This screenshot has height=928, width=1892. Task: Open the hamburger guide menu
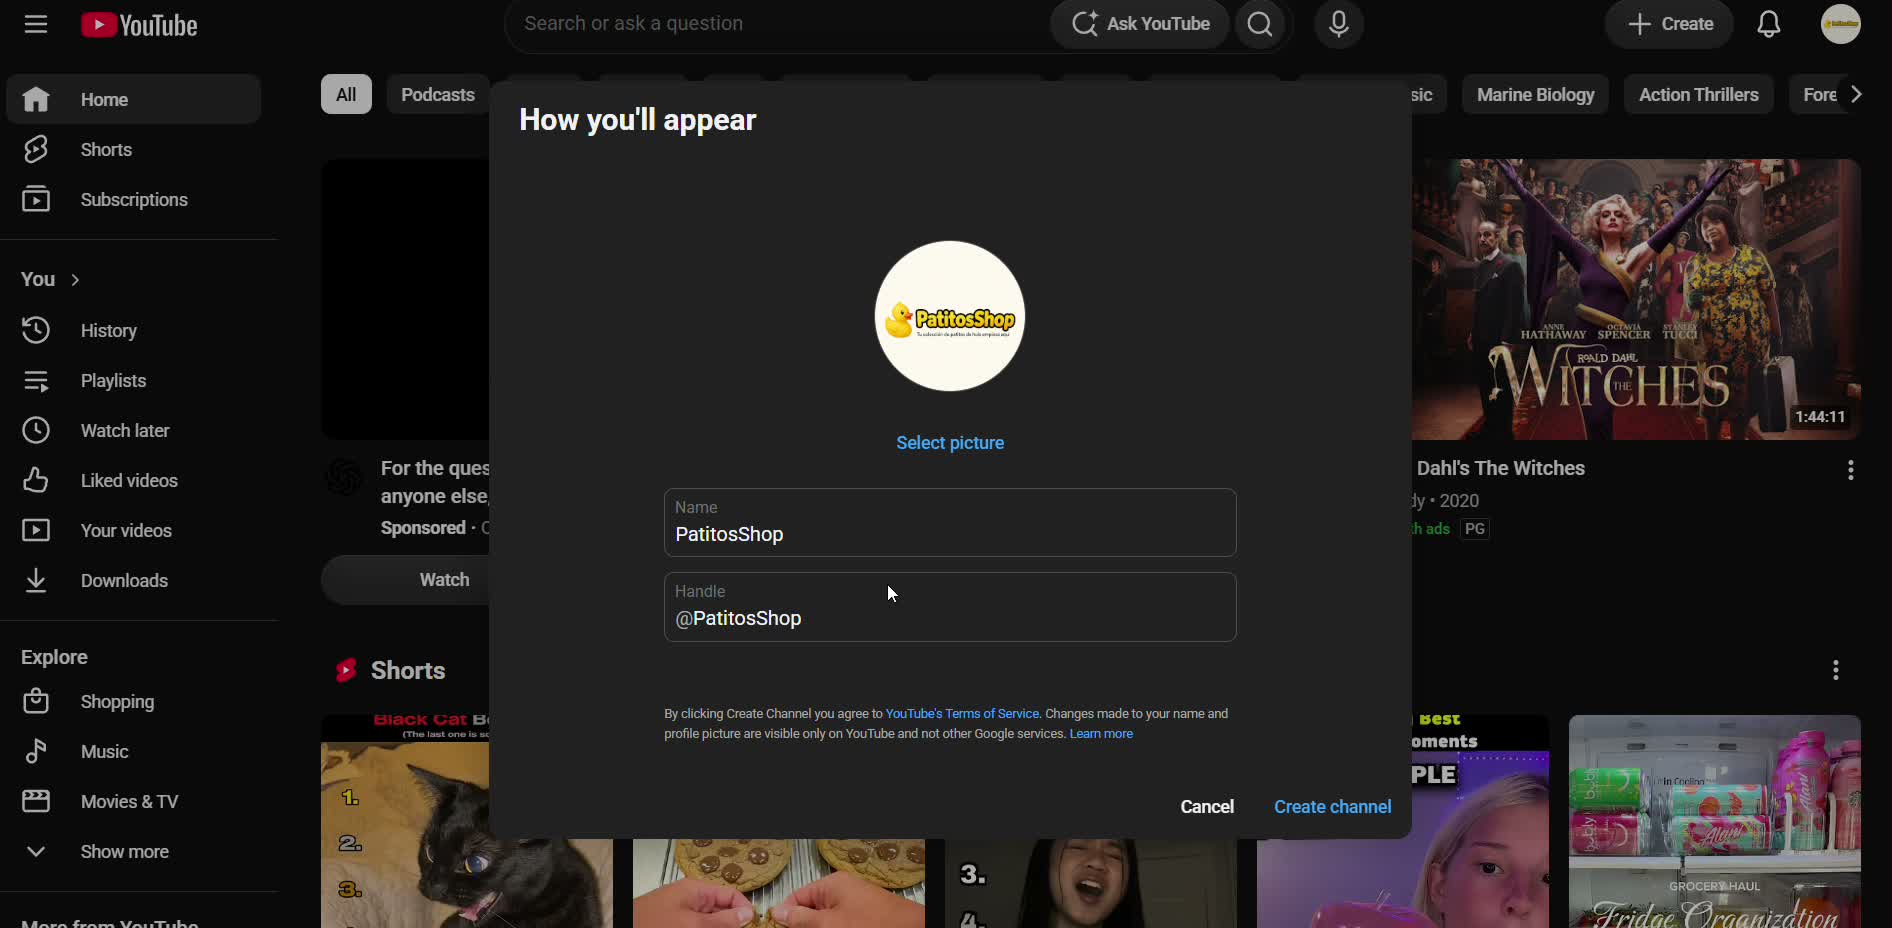click(36, 24)
